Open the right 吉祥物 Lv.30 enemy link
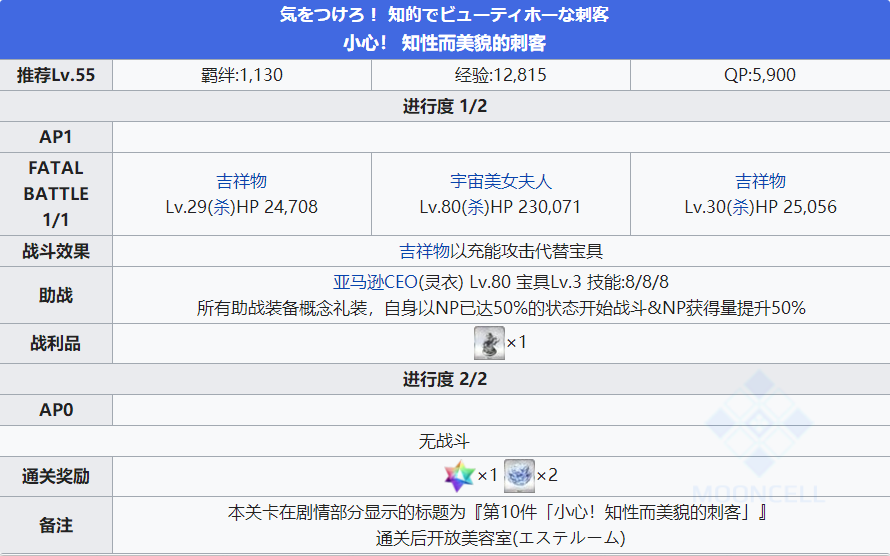Image resolution: width=890 pixels, height=556 pixels. [760, 181]
